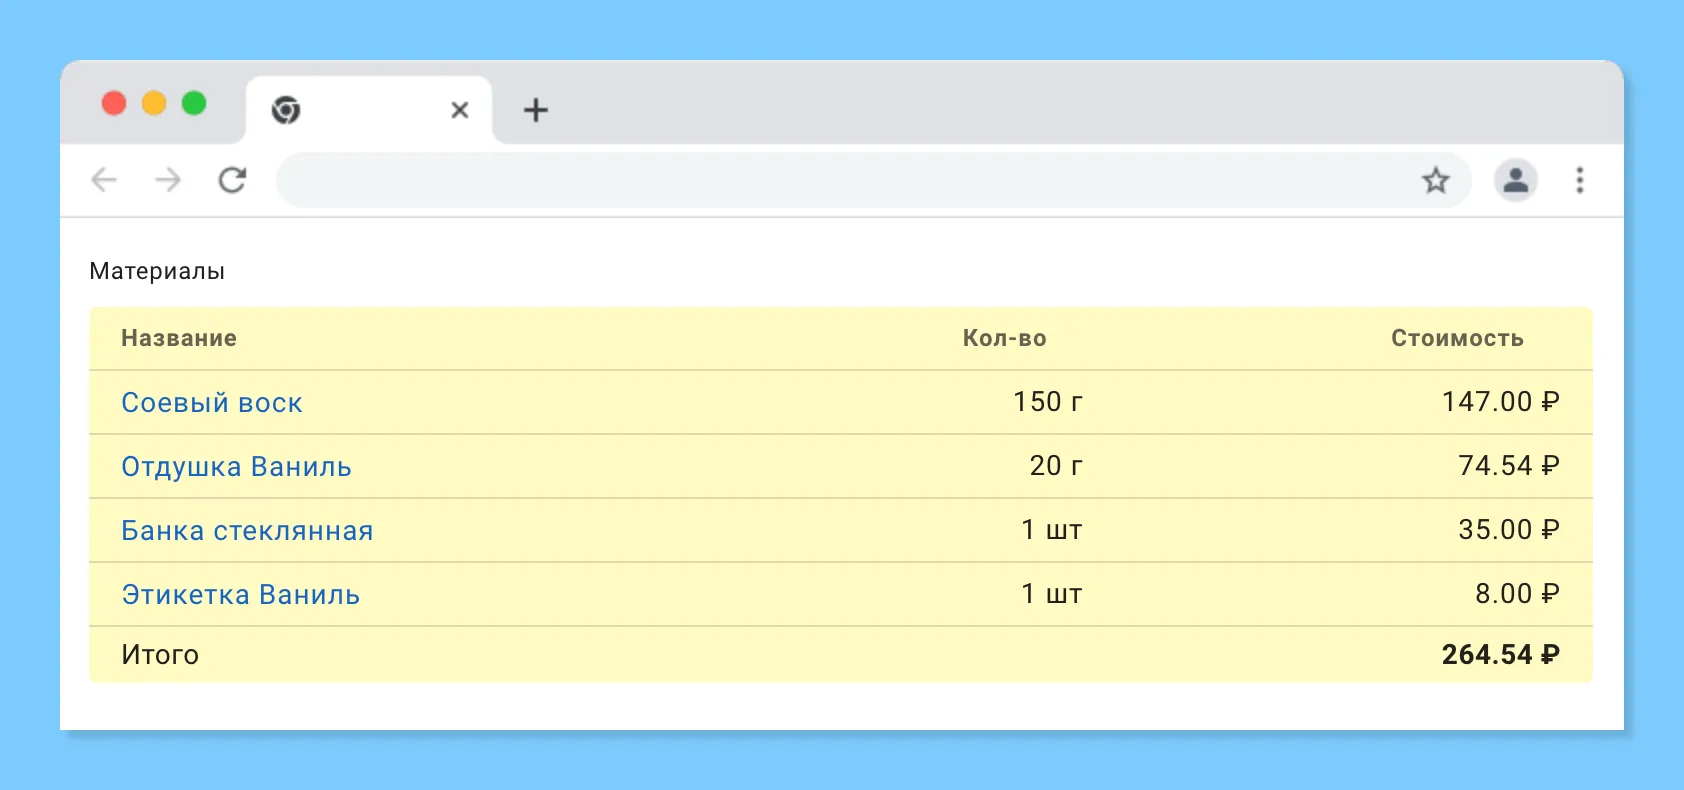Click the browser back arrow
This screenshot has height=790, width=1684.
[104, 180]
